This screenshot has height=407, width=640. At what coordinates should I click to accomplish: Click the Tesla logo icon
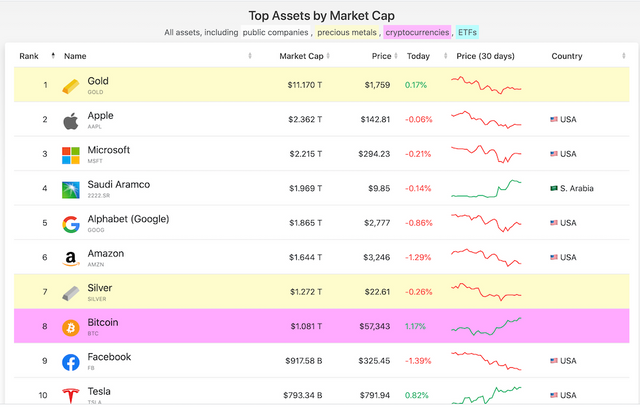tap(71, 396)
